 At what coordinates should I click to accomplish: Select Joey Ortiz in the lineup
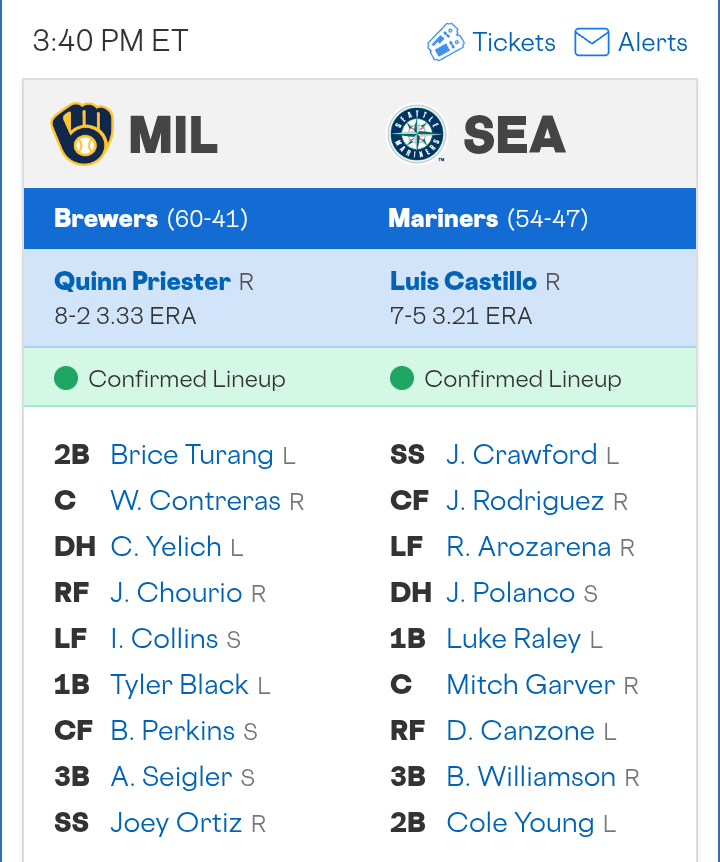point(176,823)
